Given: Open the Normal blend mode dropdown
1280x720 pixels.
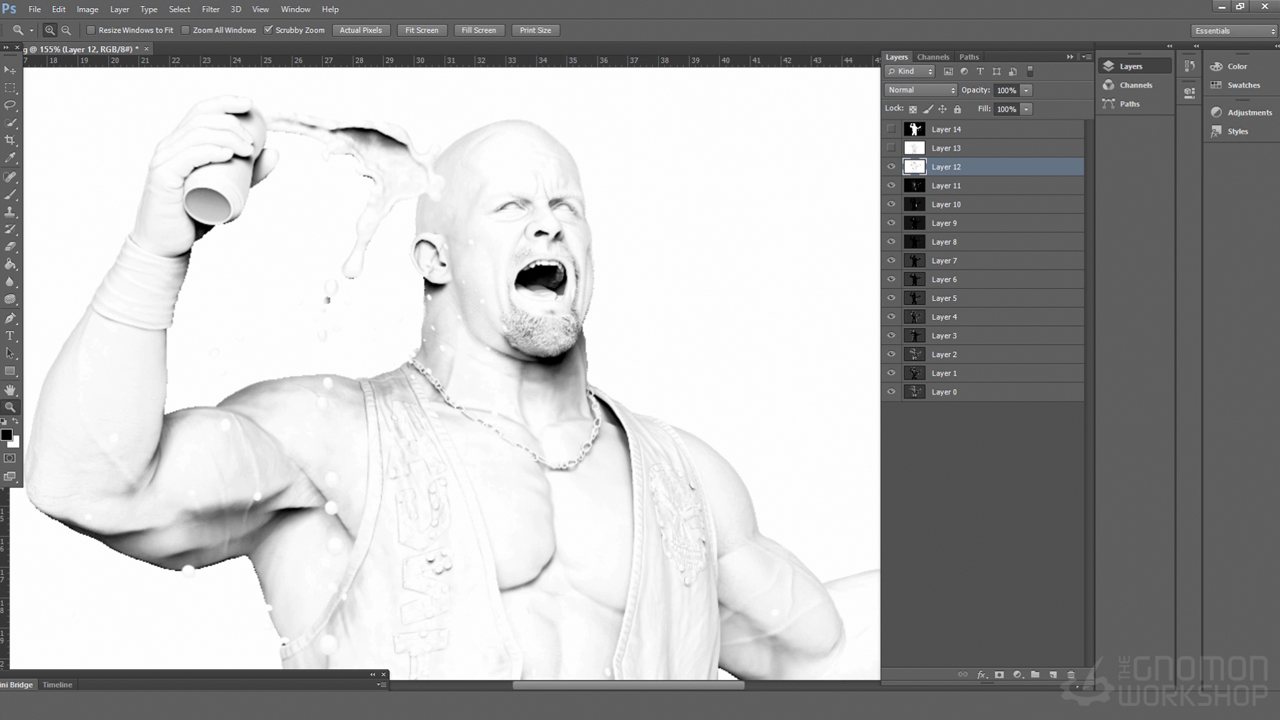Looking at the screenshot, I should [920, 90].
